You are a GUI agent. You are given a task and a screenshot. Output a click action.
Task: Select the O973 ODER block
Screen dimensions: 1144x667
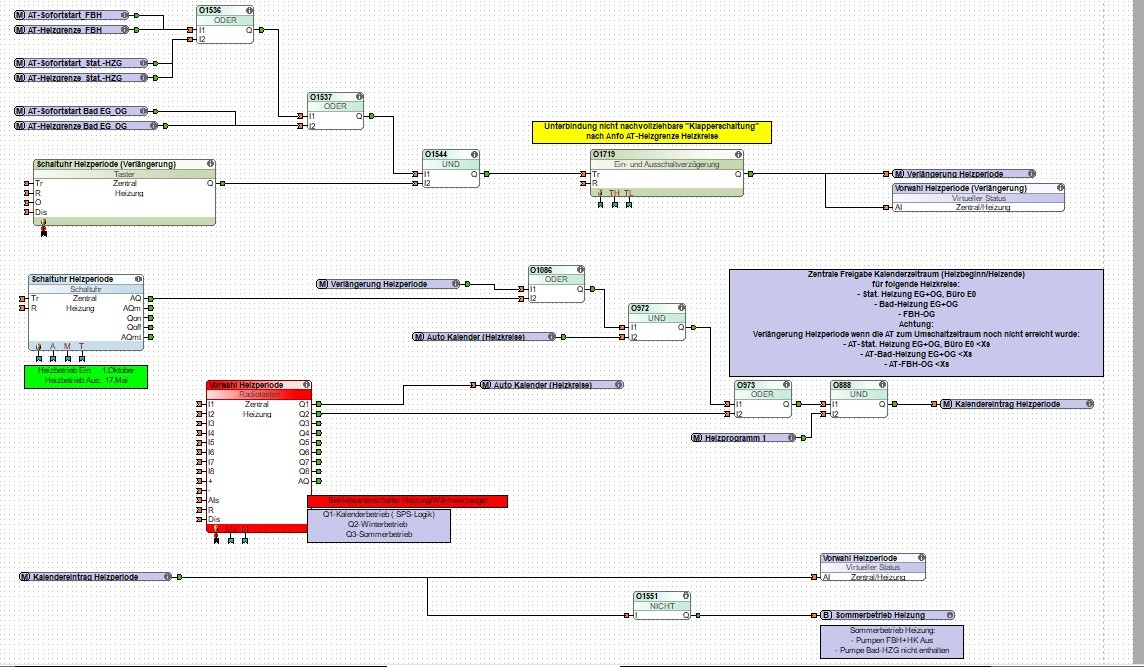click(762, 399)
